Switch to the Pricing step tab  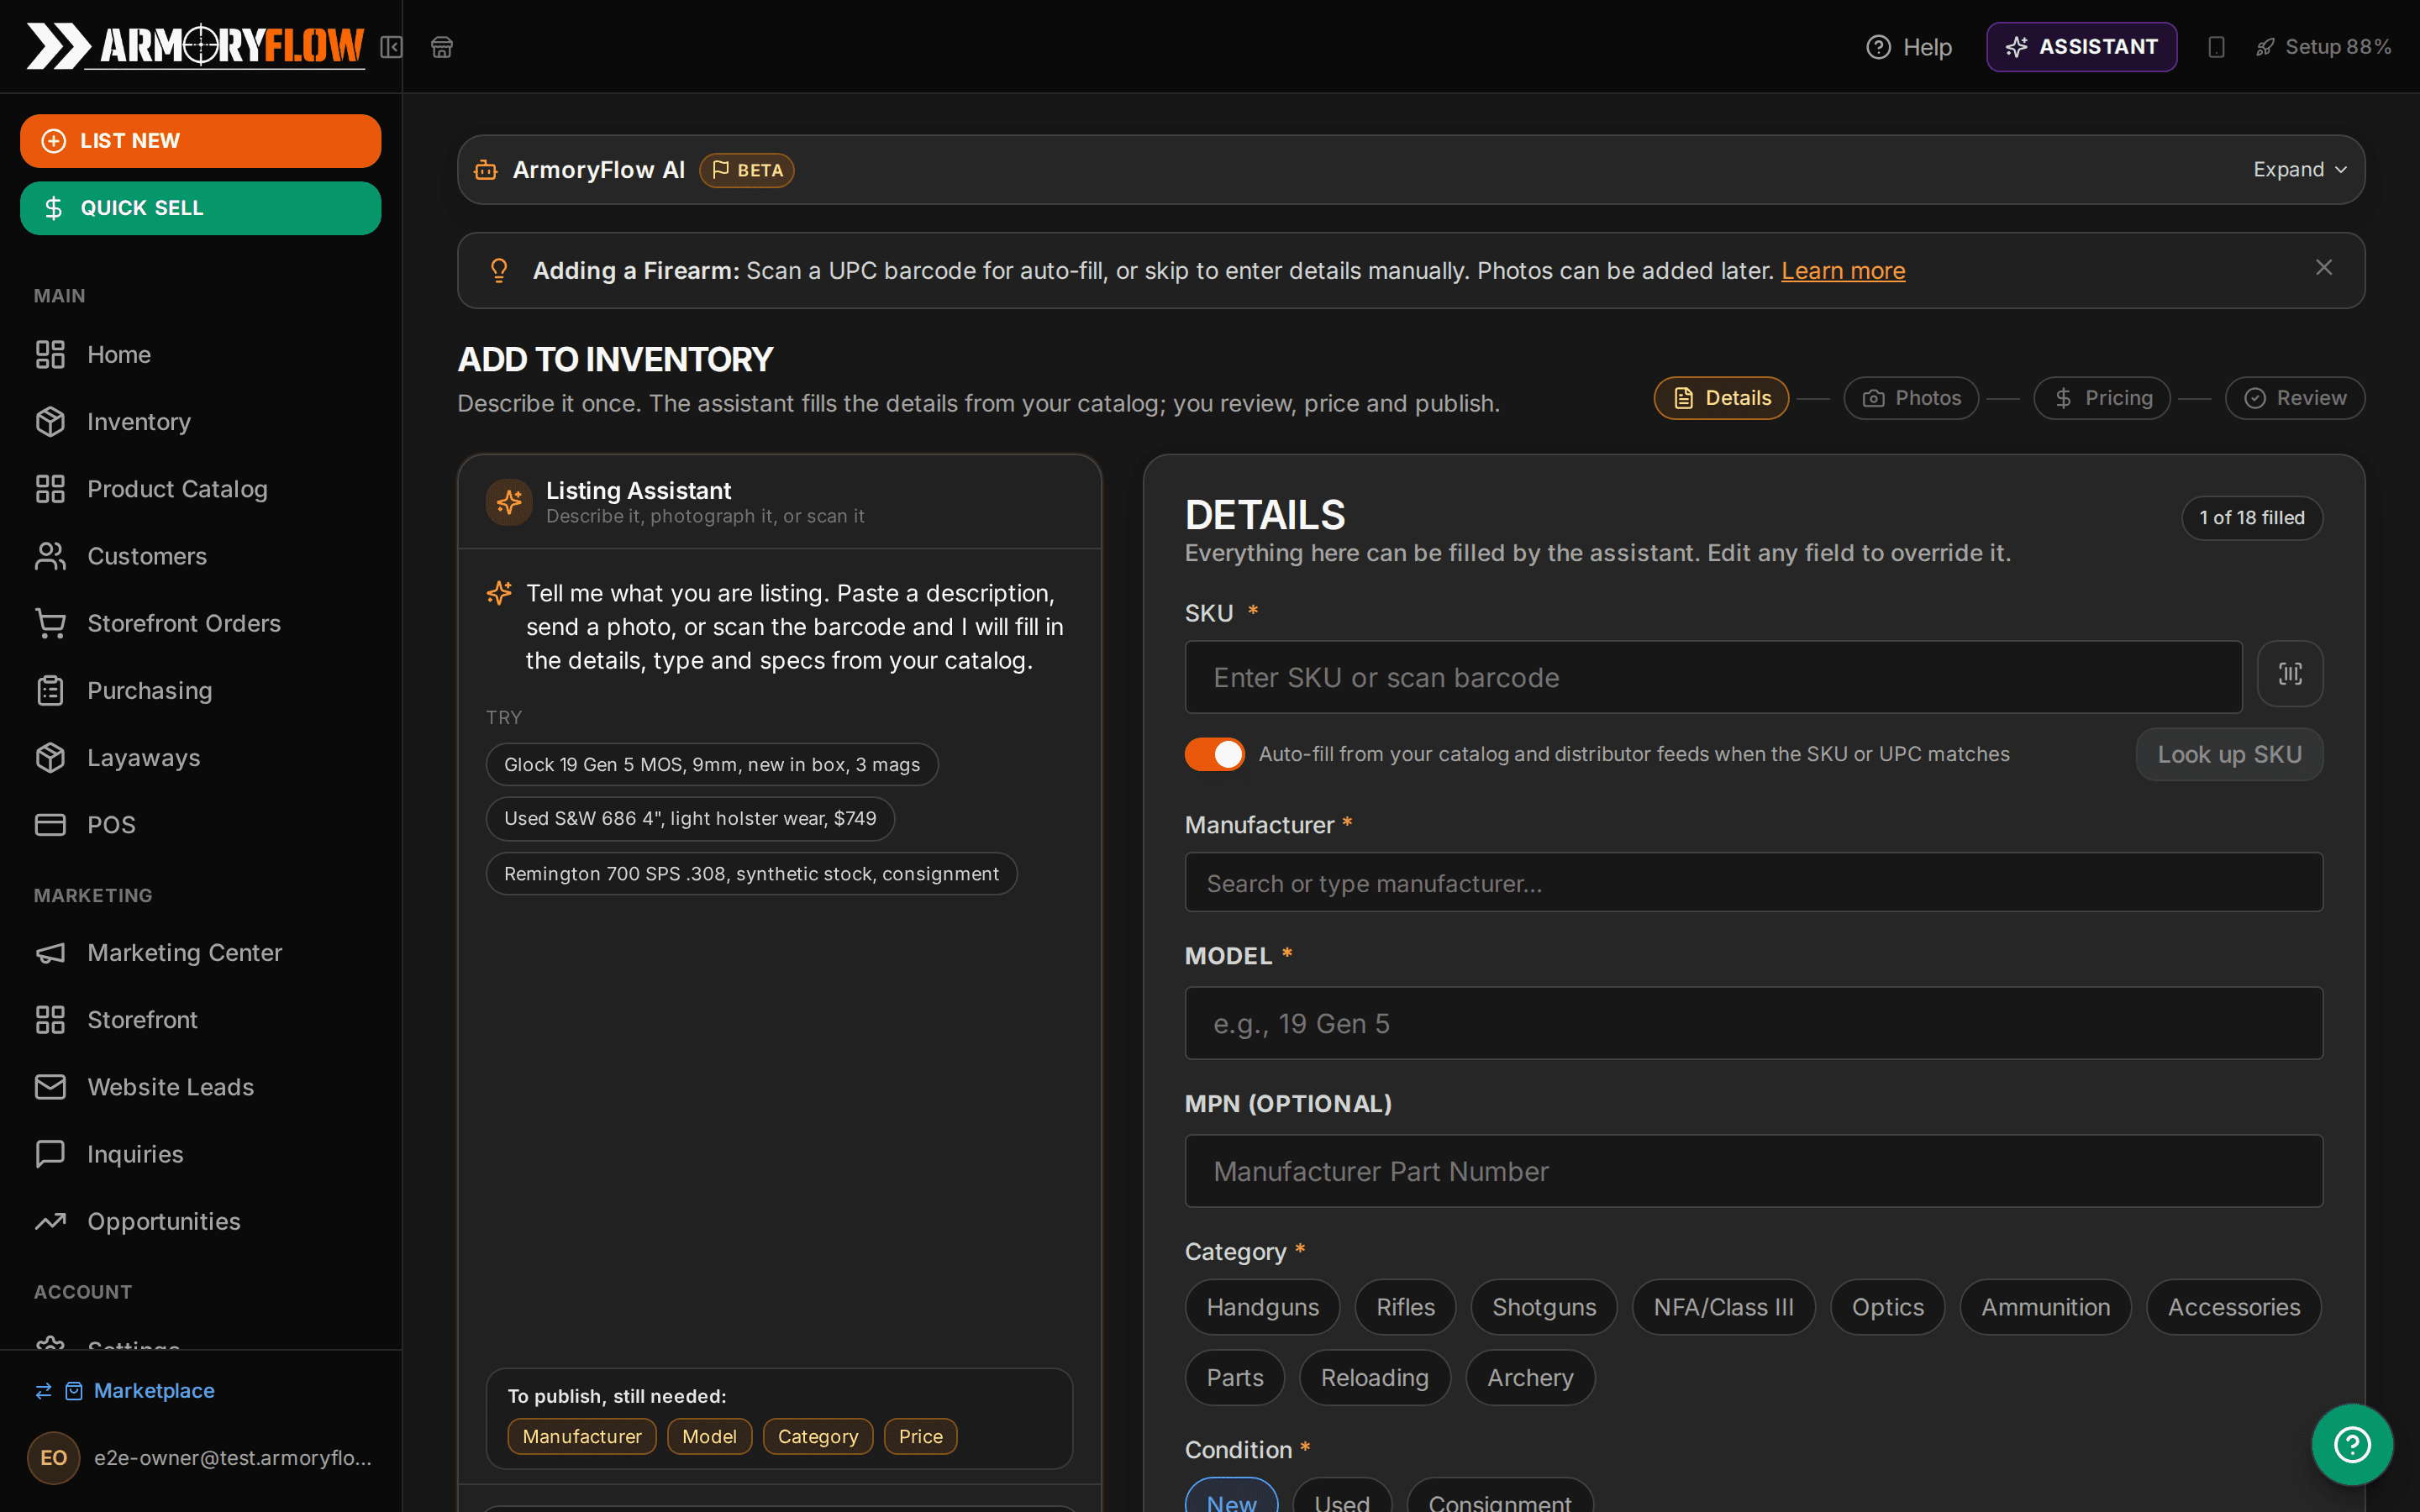(2102, 398)
